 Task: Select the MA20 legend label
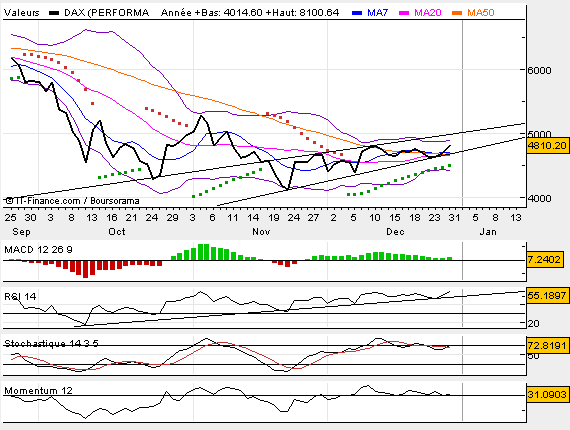click(x=428, y=13)
